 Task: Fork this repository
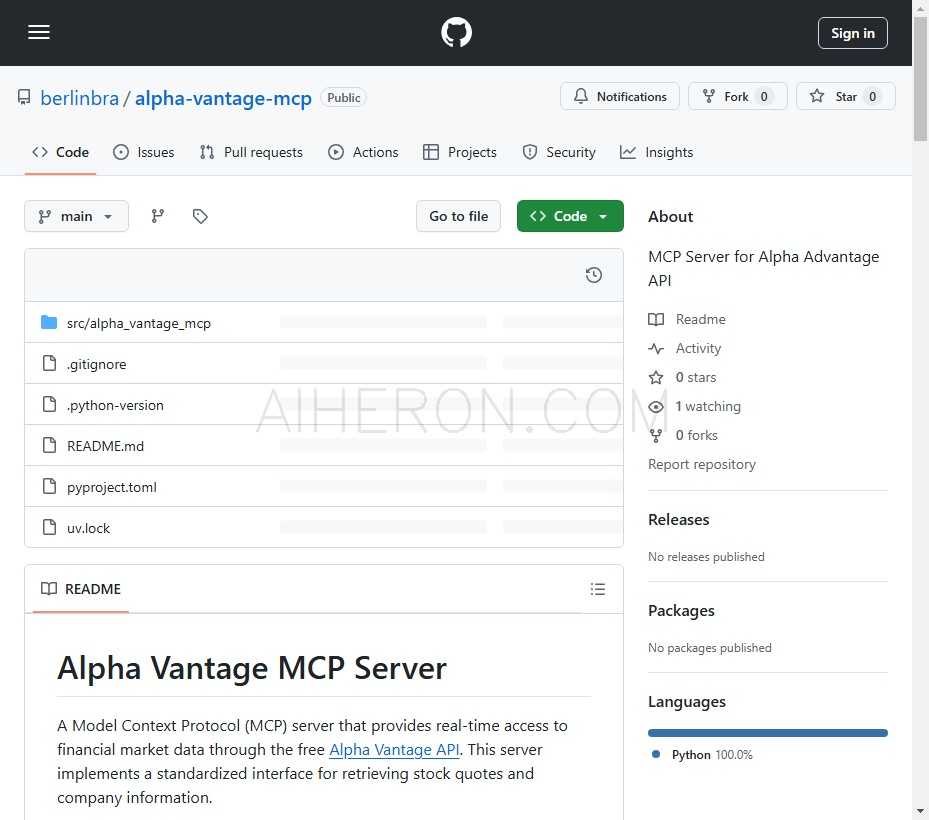tap(737, 96)
